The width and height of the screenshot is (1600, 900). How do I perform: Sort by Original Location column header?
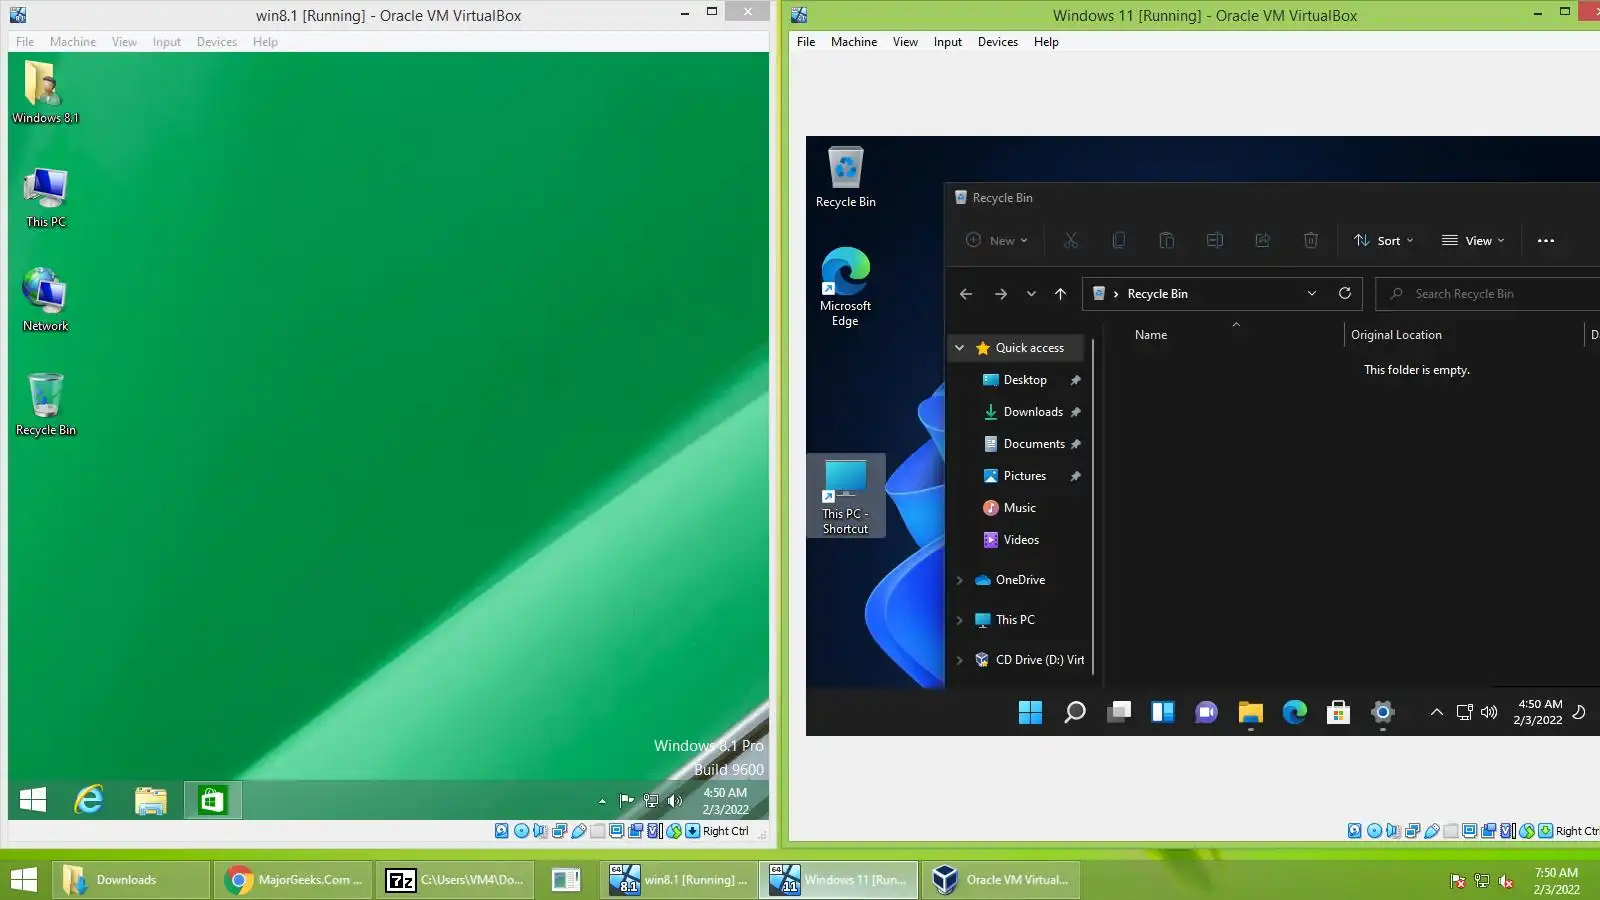coord(1396,335)
